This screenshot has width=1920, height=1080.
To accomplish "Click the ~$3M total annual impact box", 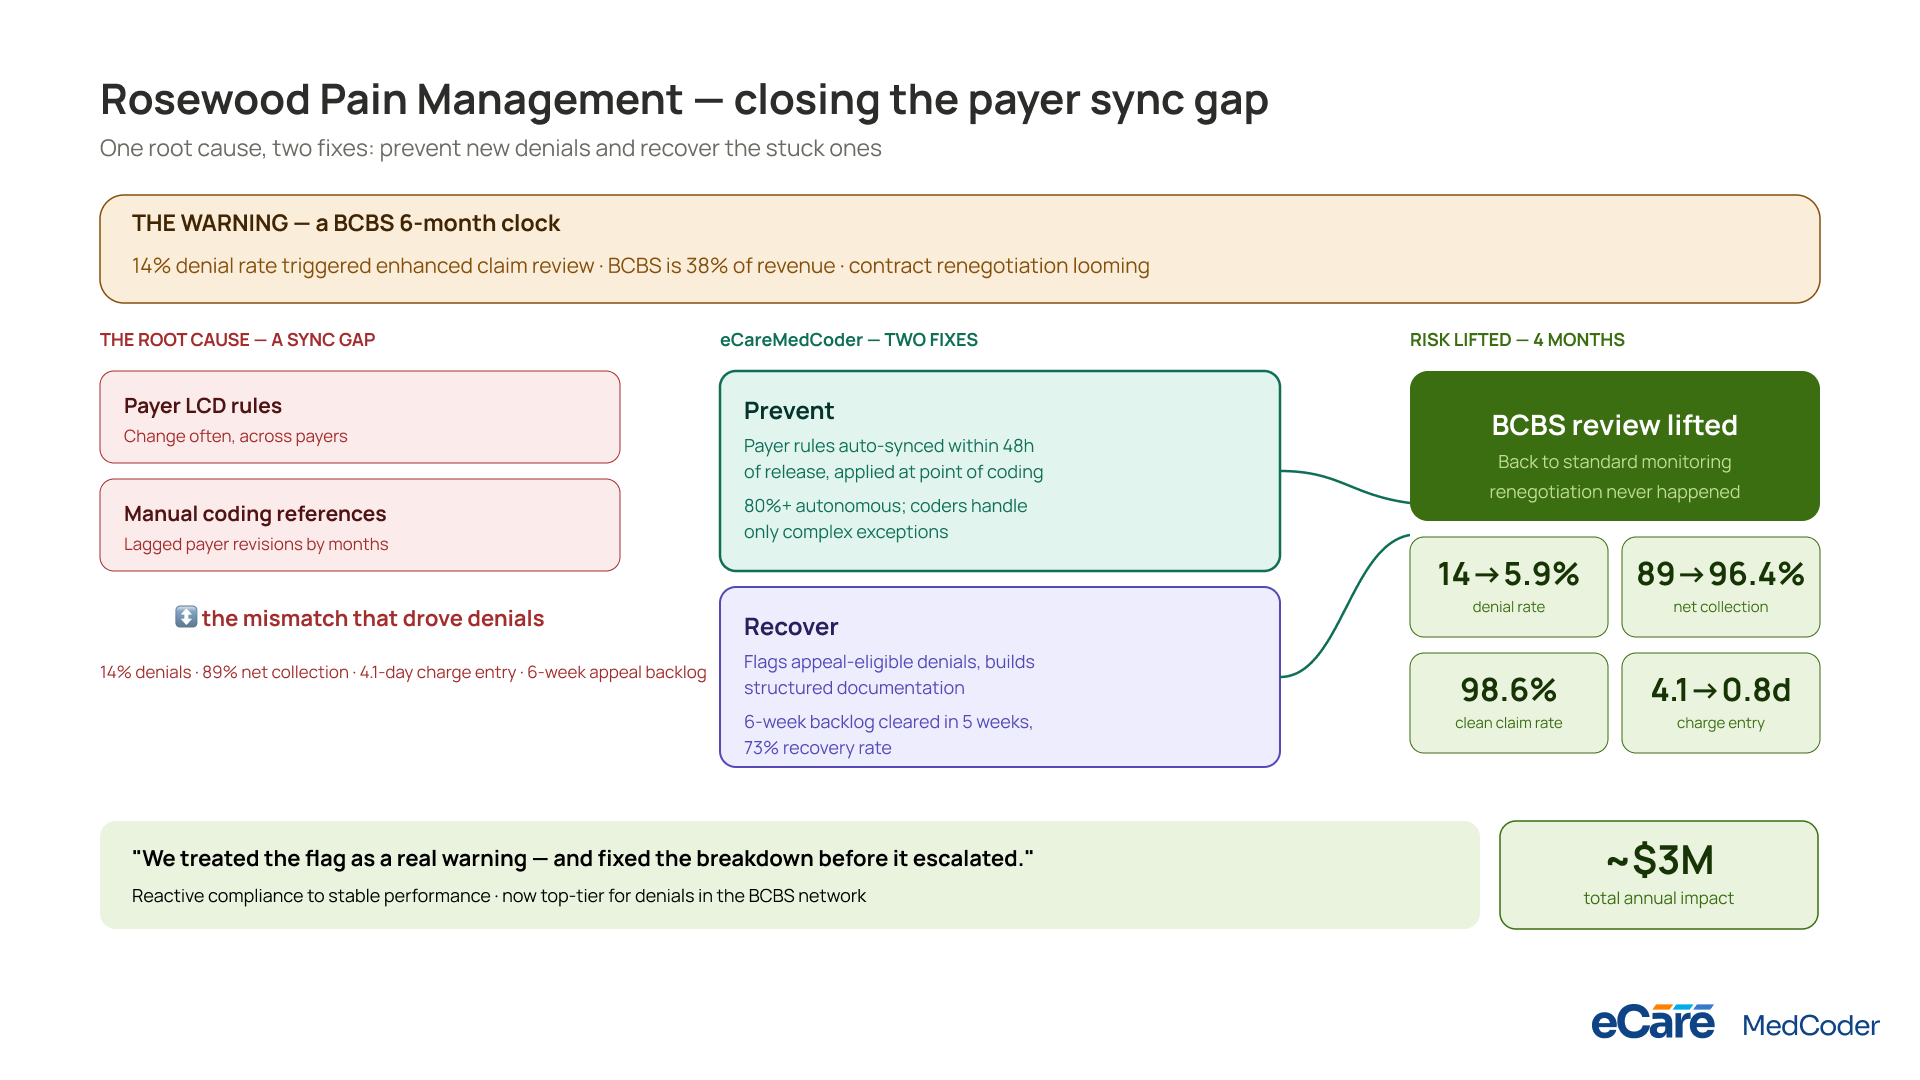I will coord(1659,875).
